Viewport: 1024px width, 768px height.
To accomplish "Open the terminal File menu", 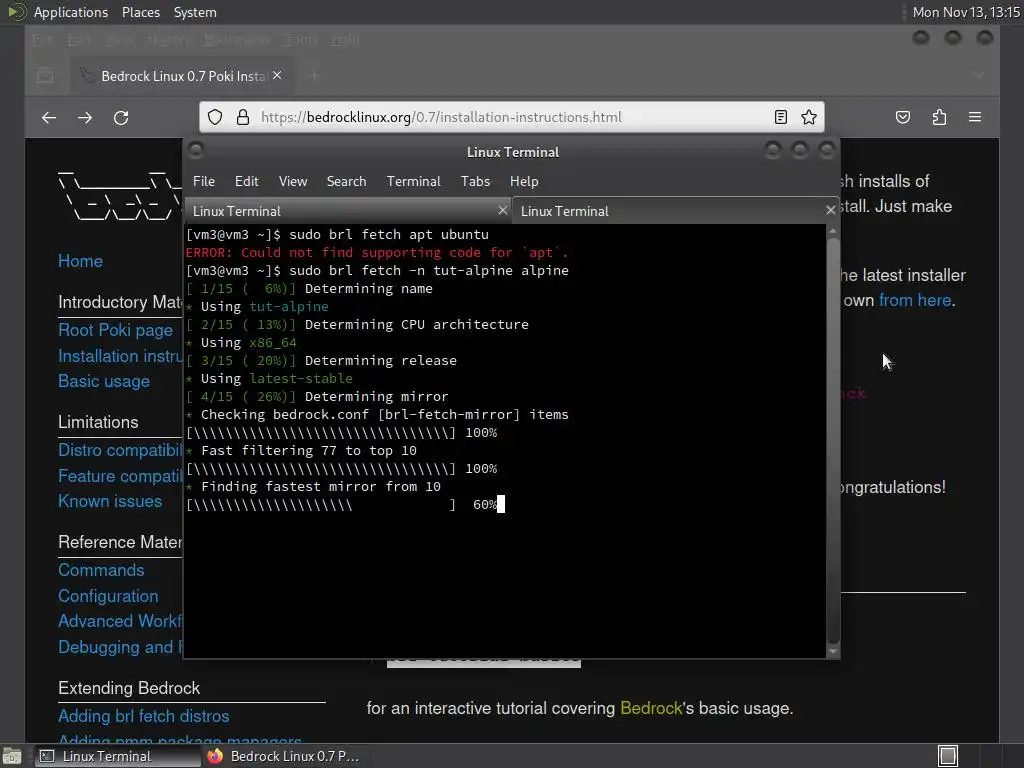I will tap(204, 182).
